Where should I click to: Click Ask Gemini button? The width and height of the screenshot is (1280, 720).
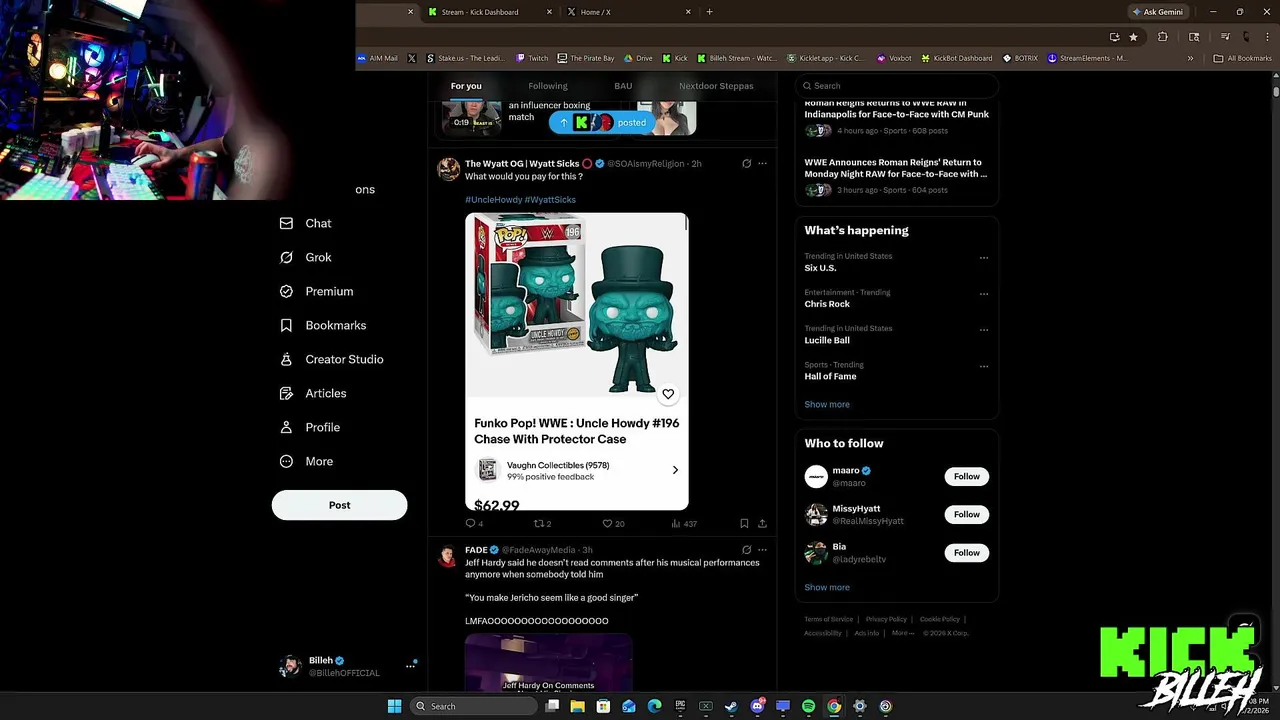(1157, 12)
